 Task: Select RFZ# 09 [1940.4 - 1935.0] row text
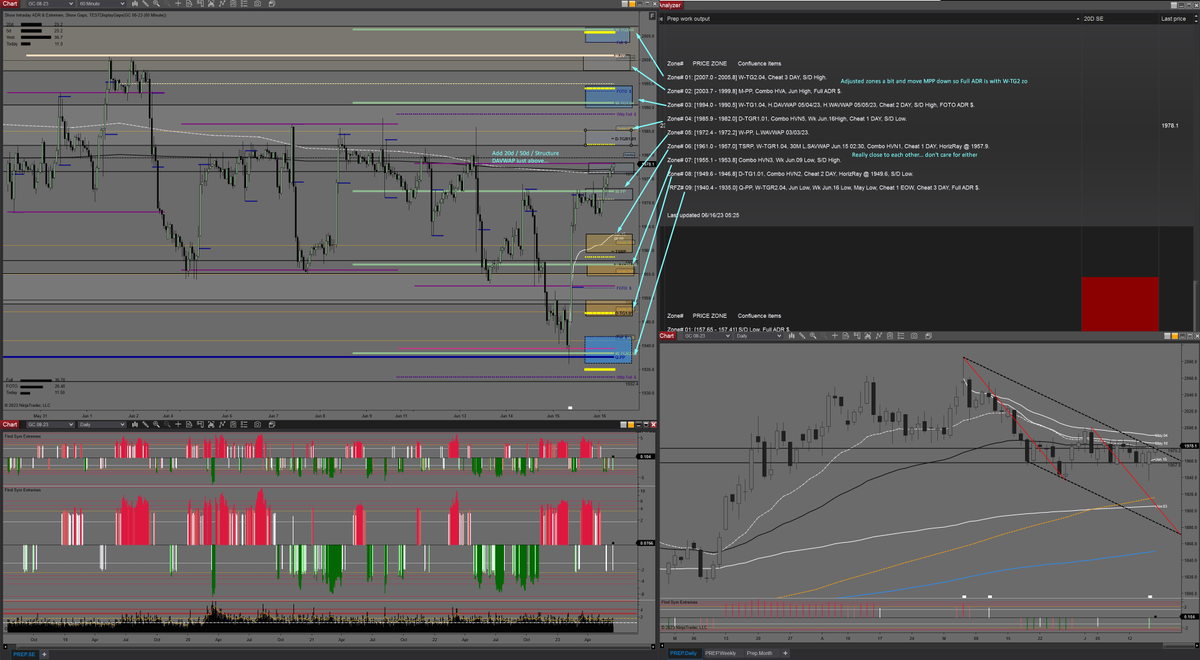pos(823,187)
